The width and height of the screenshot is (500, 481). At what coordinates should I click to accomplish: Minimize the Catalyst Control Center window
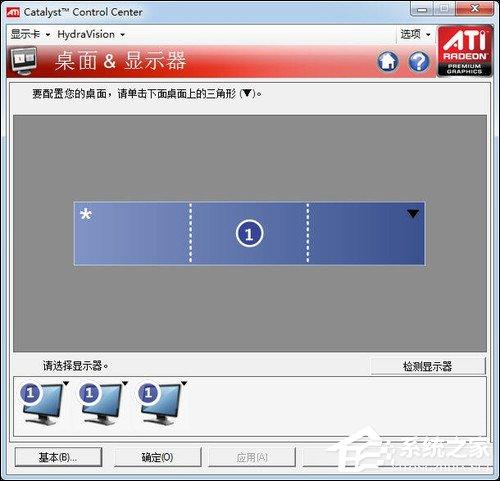click(422, 9)
